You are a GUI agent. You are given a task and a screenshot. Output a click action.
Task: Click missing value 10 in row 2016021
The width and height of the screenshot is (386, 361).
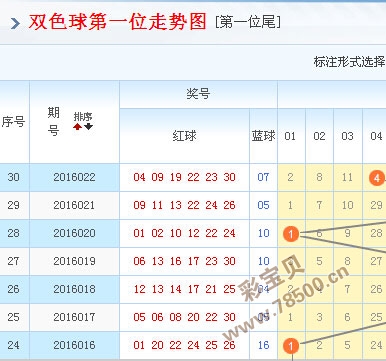tap(347, 205)
